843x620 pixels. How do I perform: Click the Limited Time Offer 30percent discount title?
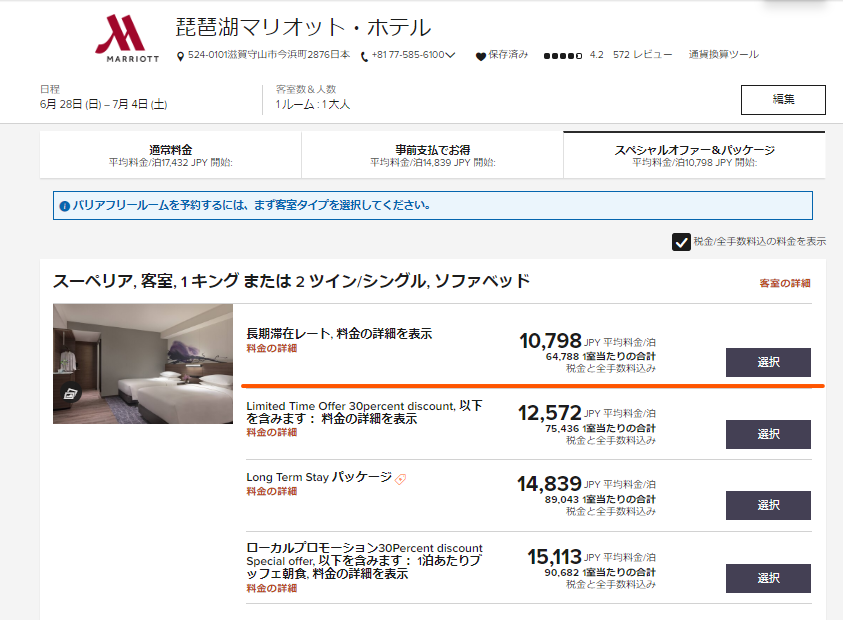pyautogui.click(x=365, y=412)
